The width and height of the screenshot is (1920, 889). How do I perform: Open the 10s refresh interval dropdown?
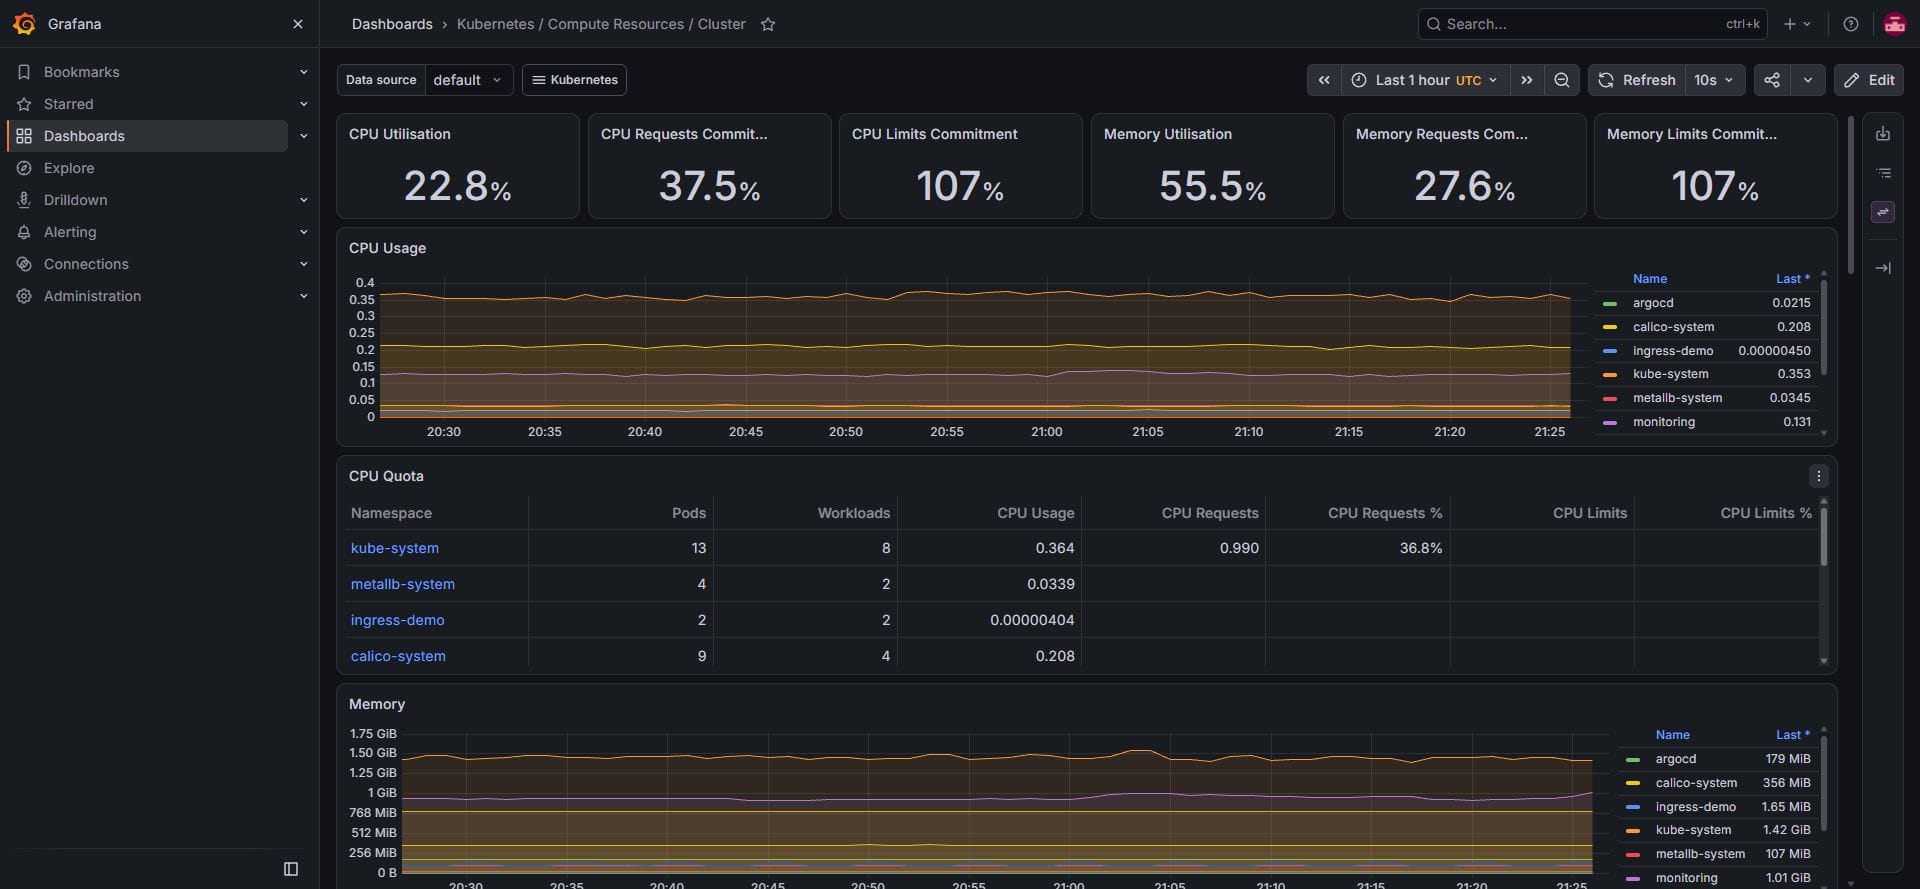tap(1714, 80)
